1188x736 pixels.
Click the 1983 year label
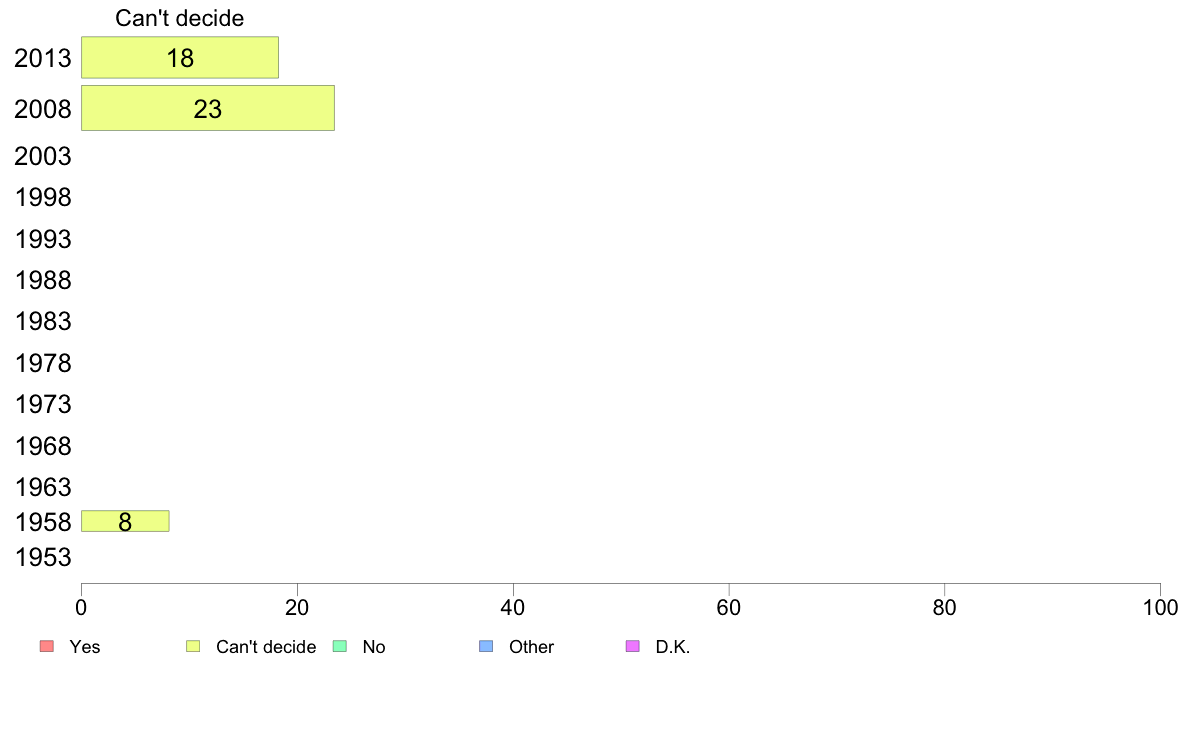(43, 322)
